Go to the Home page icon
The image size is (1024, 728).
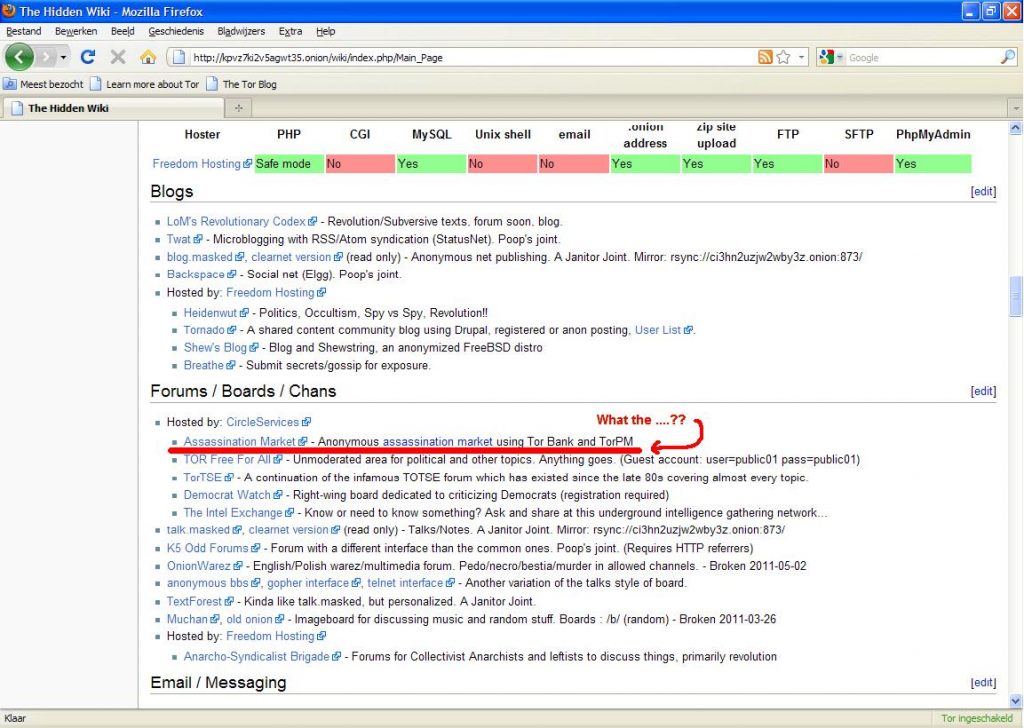coord(148,57)
